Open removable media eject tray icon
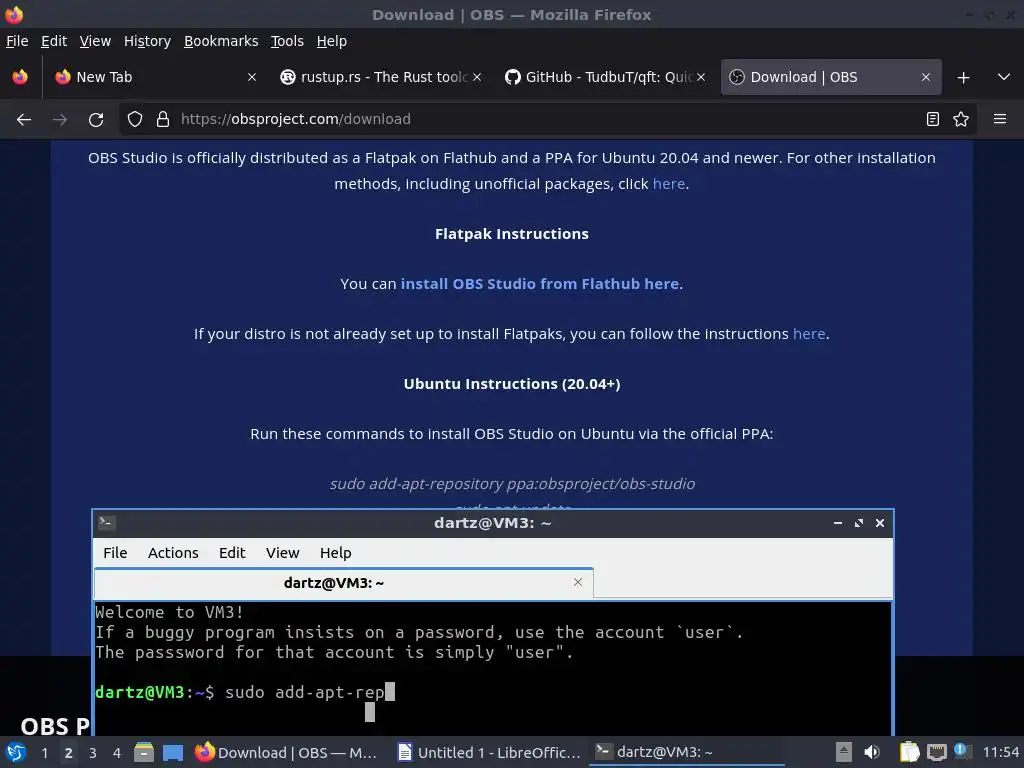Viewport: 1024px width, 768px height. [844, 752]
